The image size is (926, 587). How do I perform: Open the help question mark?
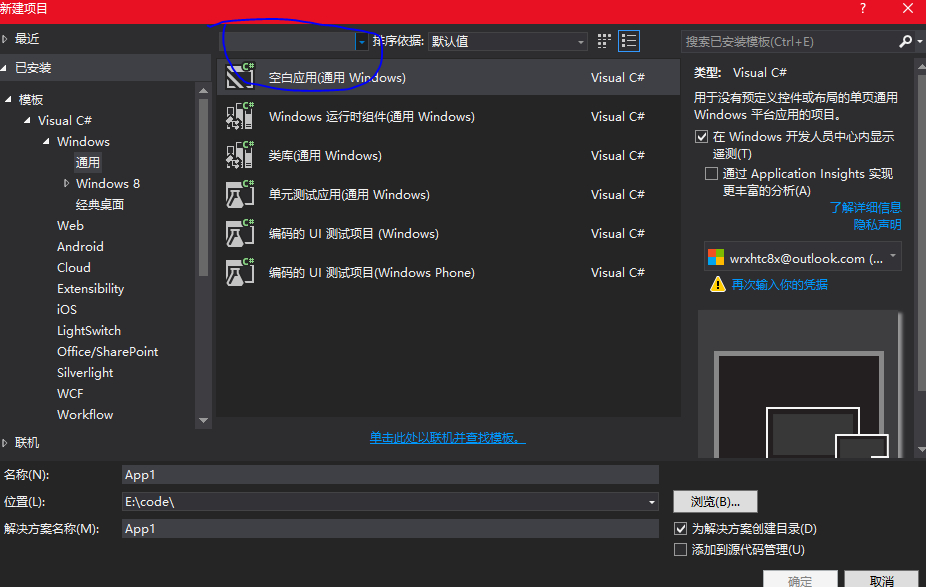tap(863, 8)
